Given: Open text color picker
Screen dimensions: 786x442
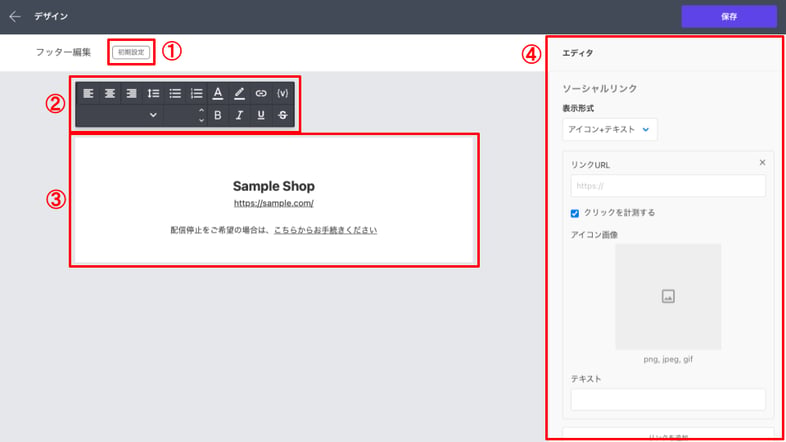Looking at the screenshot, I should tap(218, 93).
